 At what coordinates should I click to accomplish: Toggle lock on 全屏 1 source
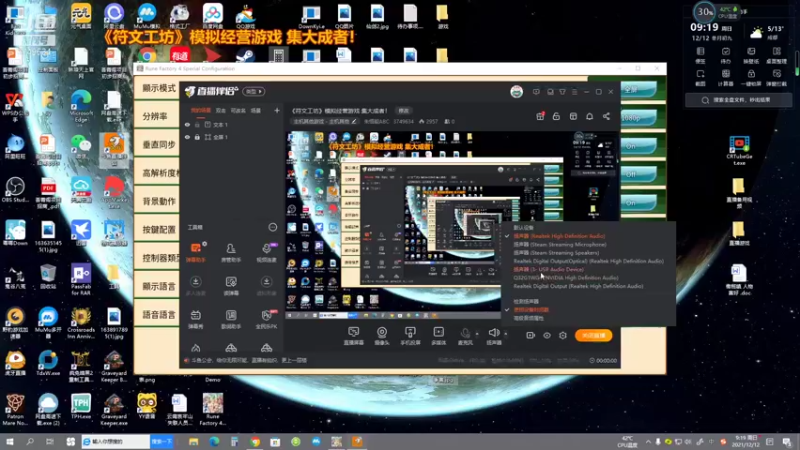(197, 137)
